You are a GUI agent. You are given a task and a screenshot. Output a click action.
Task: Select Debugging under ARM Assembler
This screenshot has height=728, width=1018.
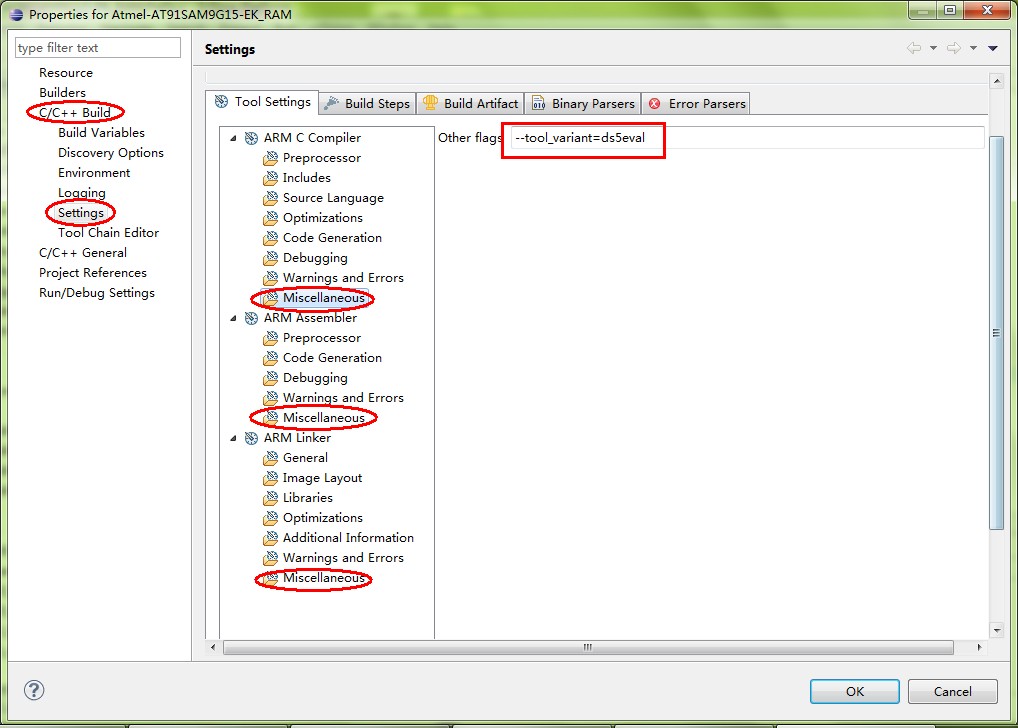(315, 379)
